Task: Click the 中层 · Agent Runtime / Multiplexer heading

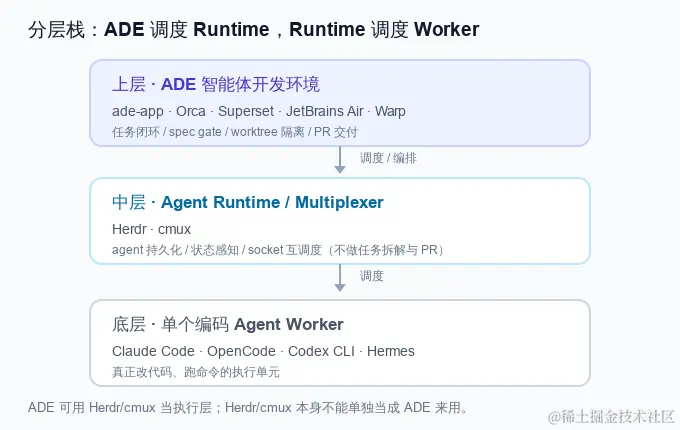Action: (x=248, y=202)
